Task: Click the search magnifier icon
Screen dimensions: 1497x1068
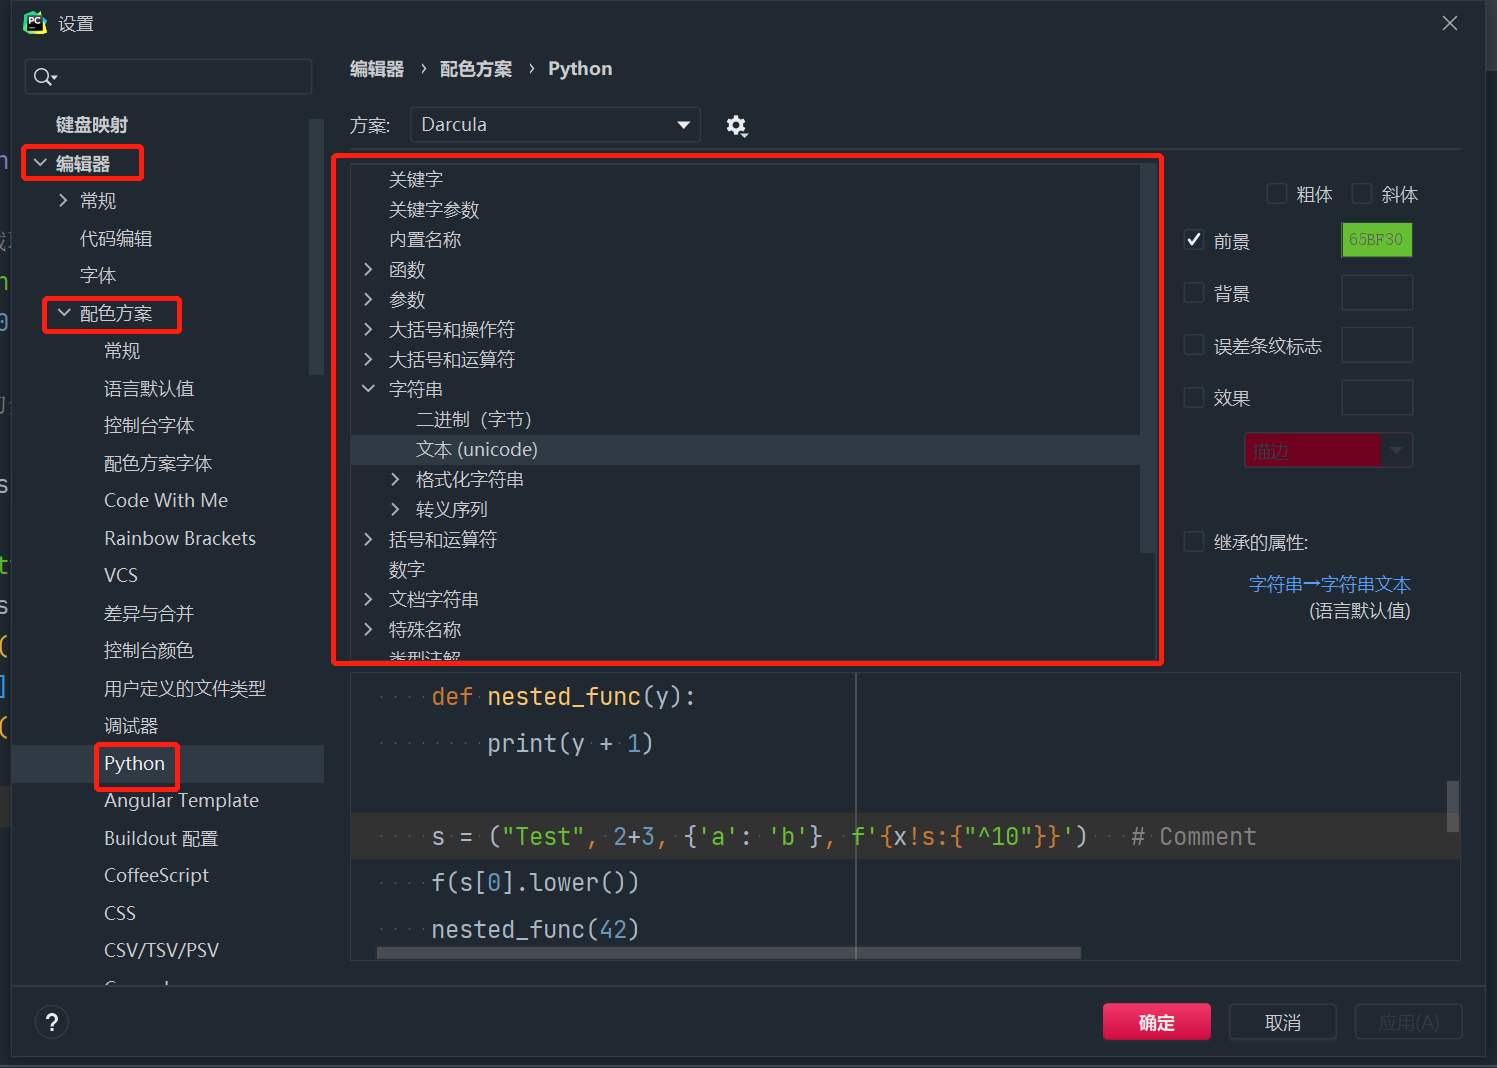Action: point(44,77)
